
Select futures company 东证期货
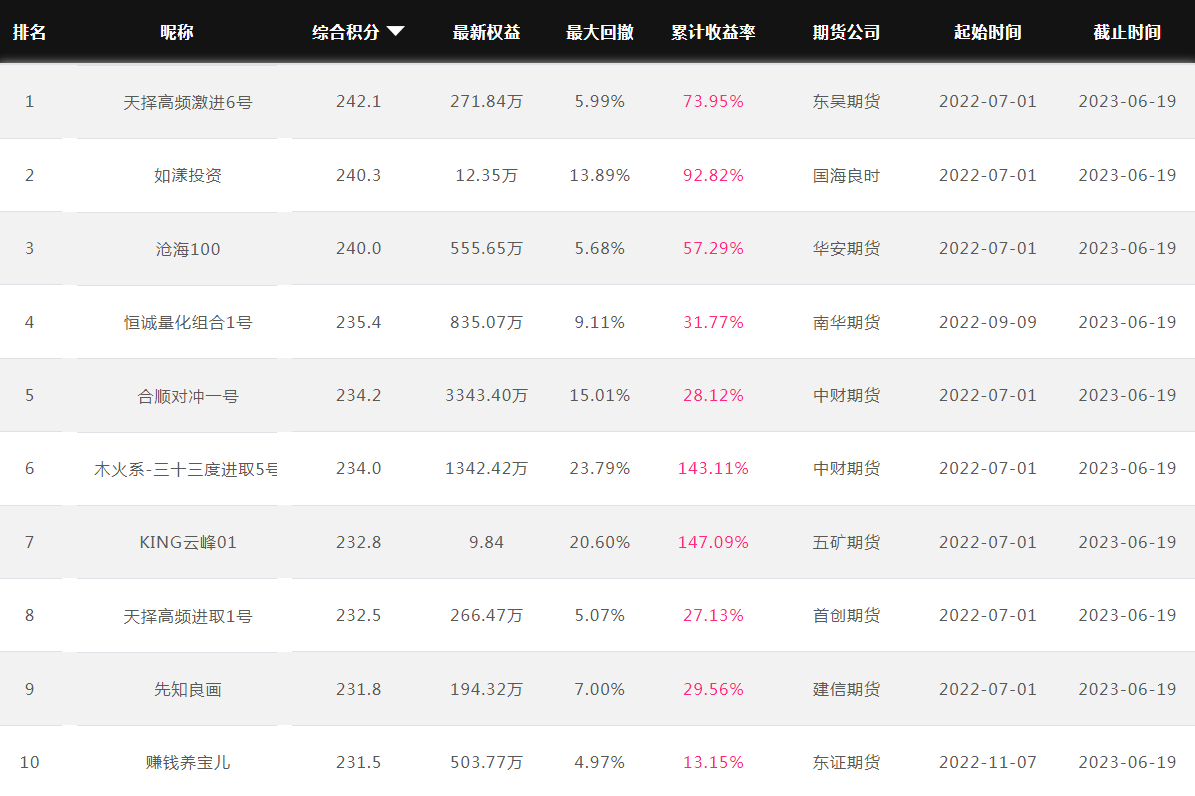[846, 762]
